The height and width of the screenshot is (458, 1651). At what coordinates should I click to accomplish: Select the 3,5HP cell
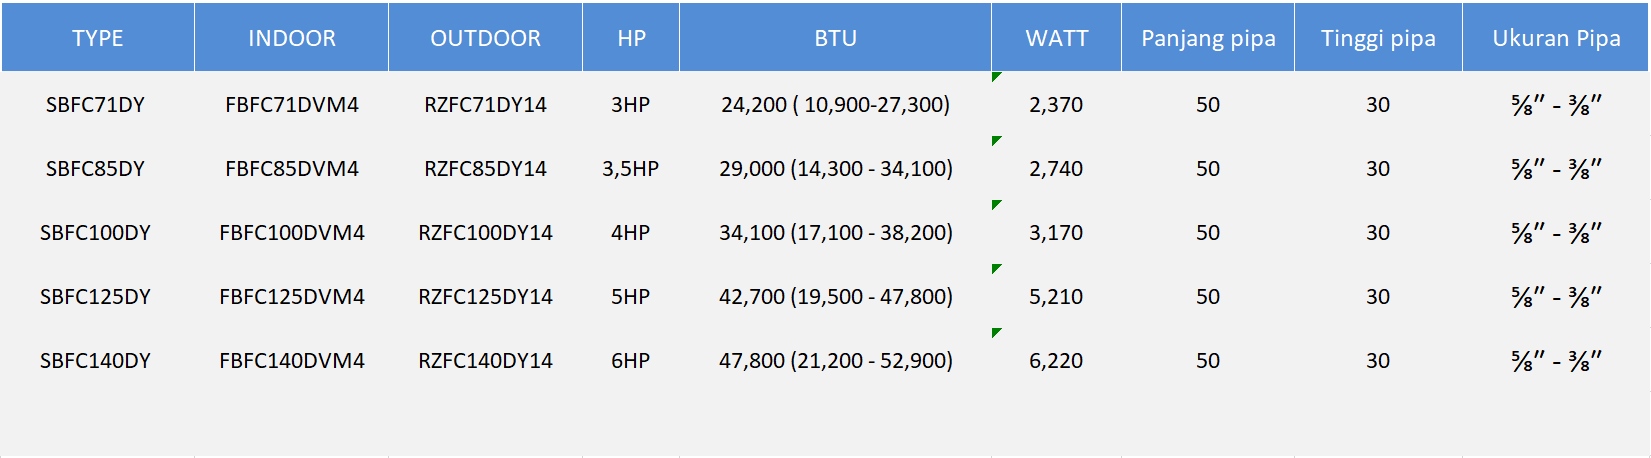click(630, 168)
